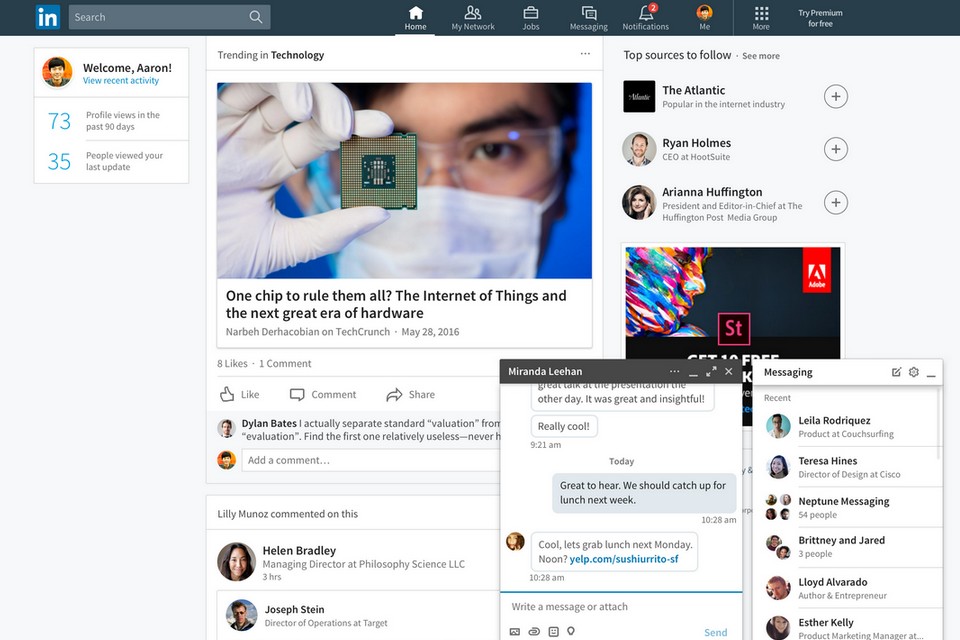Open Miranda Leehan chat options ellipsis
The image size is (960, 640).
(674, 371)
